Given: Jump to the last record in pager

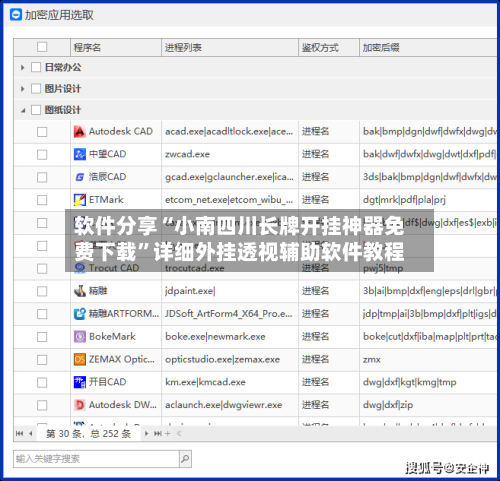Looking at the screenshot, I should 157,433.
